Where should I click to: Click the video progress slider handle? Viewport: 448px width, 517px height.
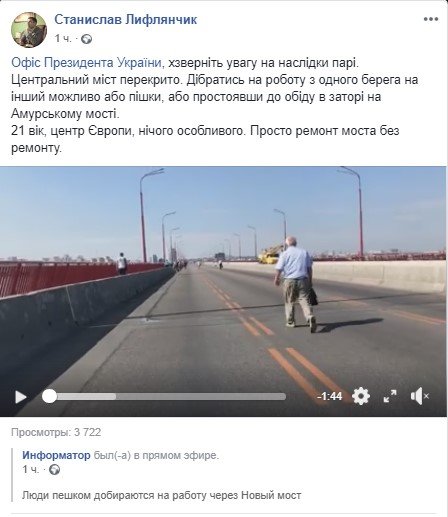tap(49, 396)
